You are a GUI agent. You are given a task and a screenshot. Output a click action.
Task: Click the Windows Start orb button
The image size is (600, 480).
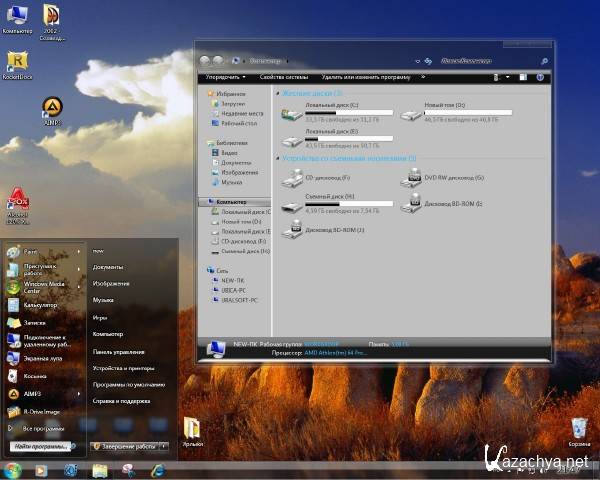coord(13,469)
